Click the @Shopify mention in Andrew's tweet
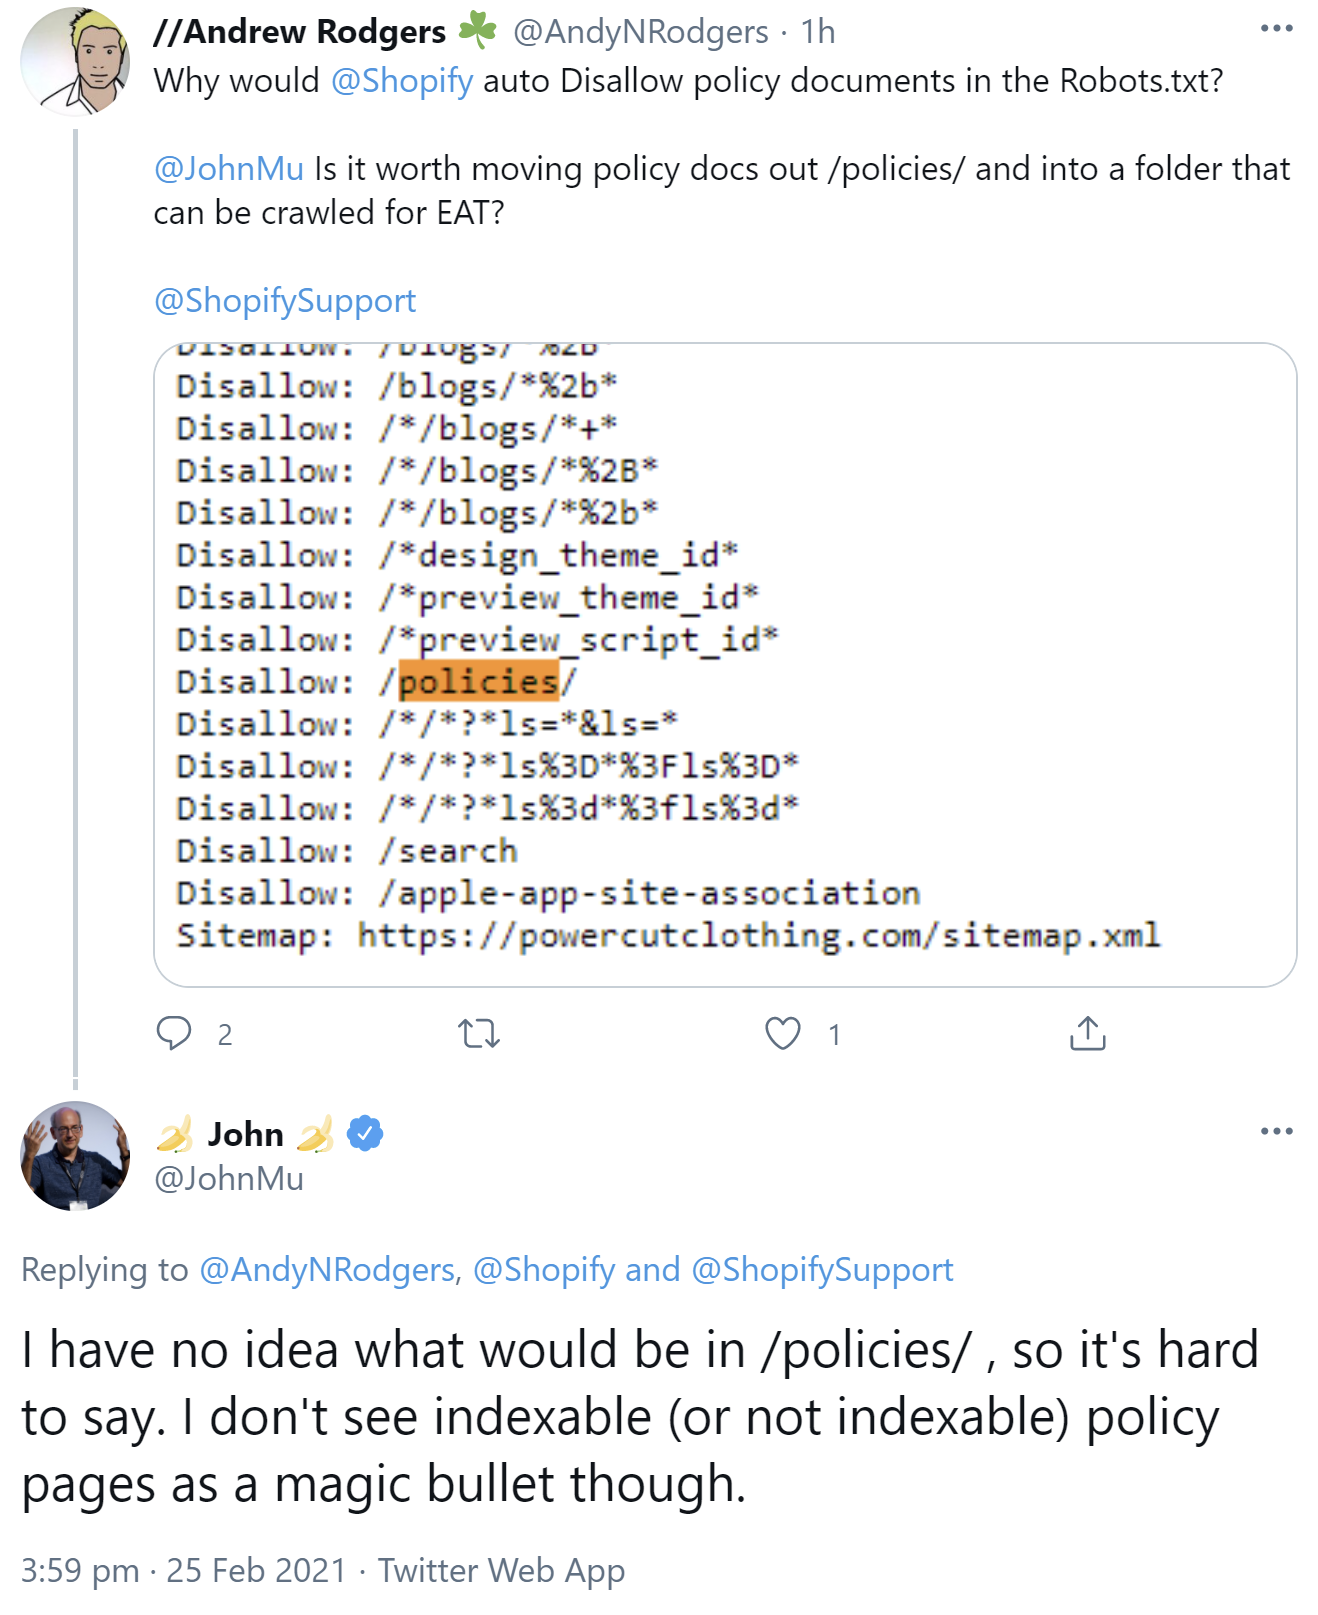Viewport: 1318px width, 1615px height. pos(402,80)
